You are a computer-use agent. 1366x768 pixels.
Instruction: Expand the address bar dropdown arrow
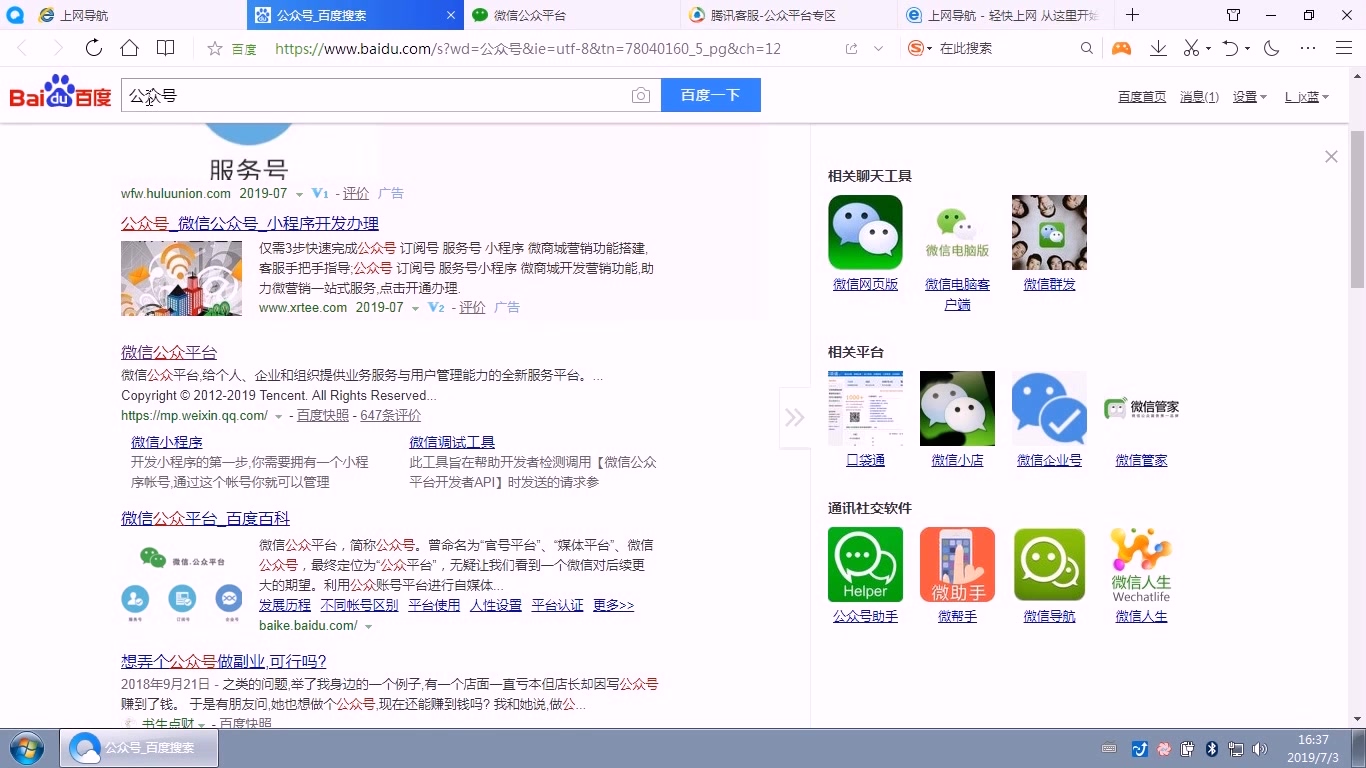pos(878,48)
